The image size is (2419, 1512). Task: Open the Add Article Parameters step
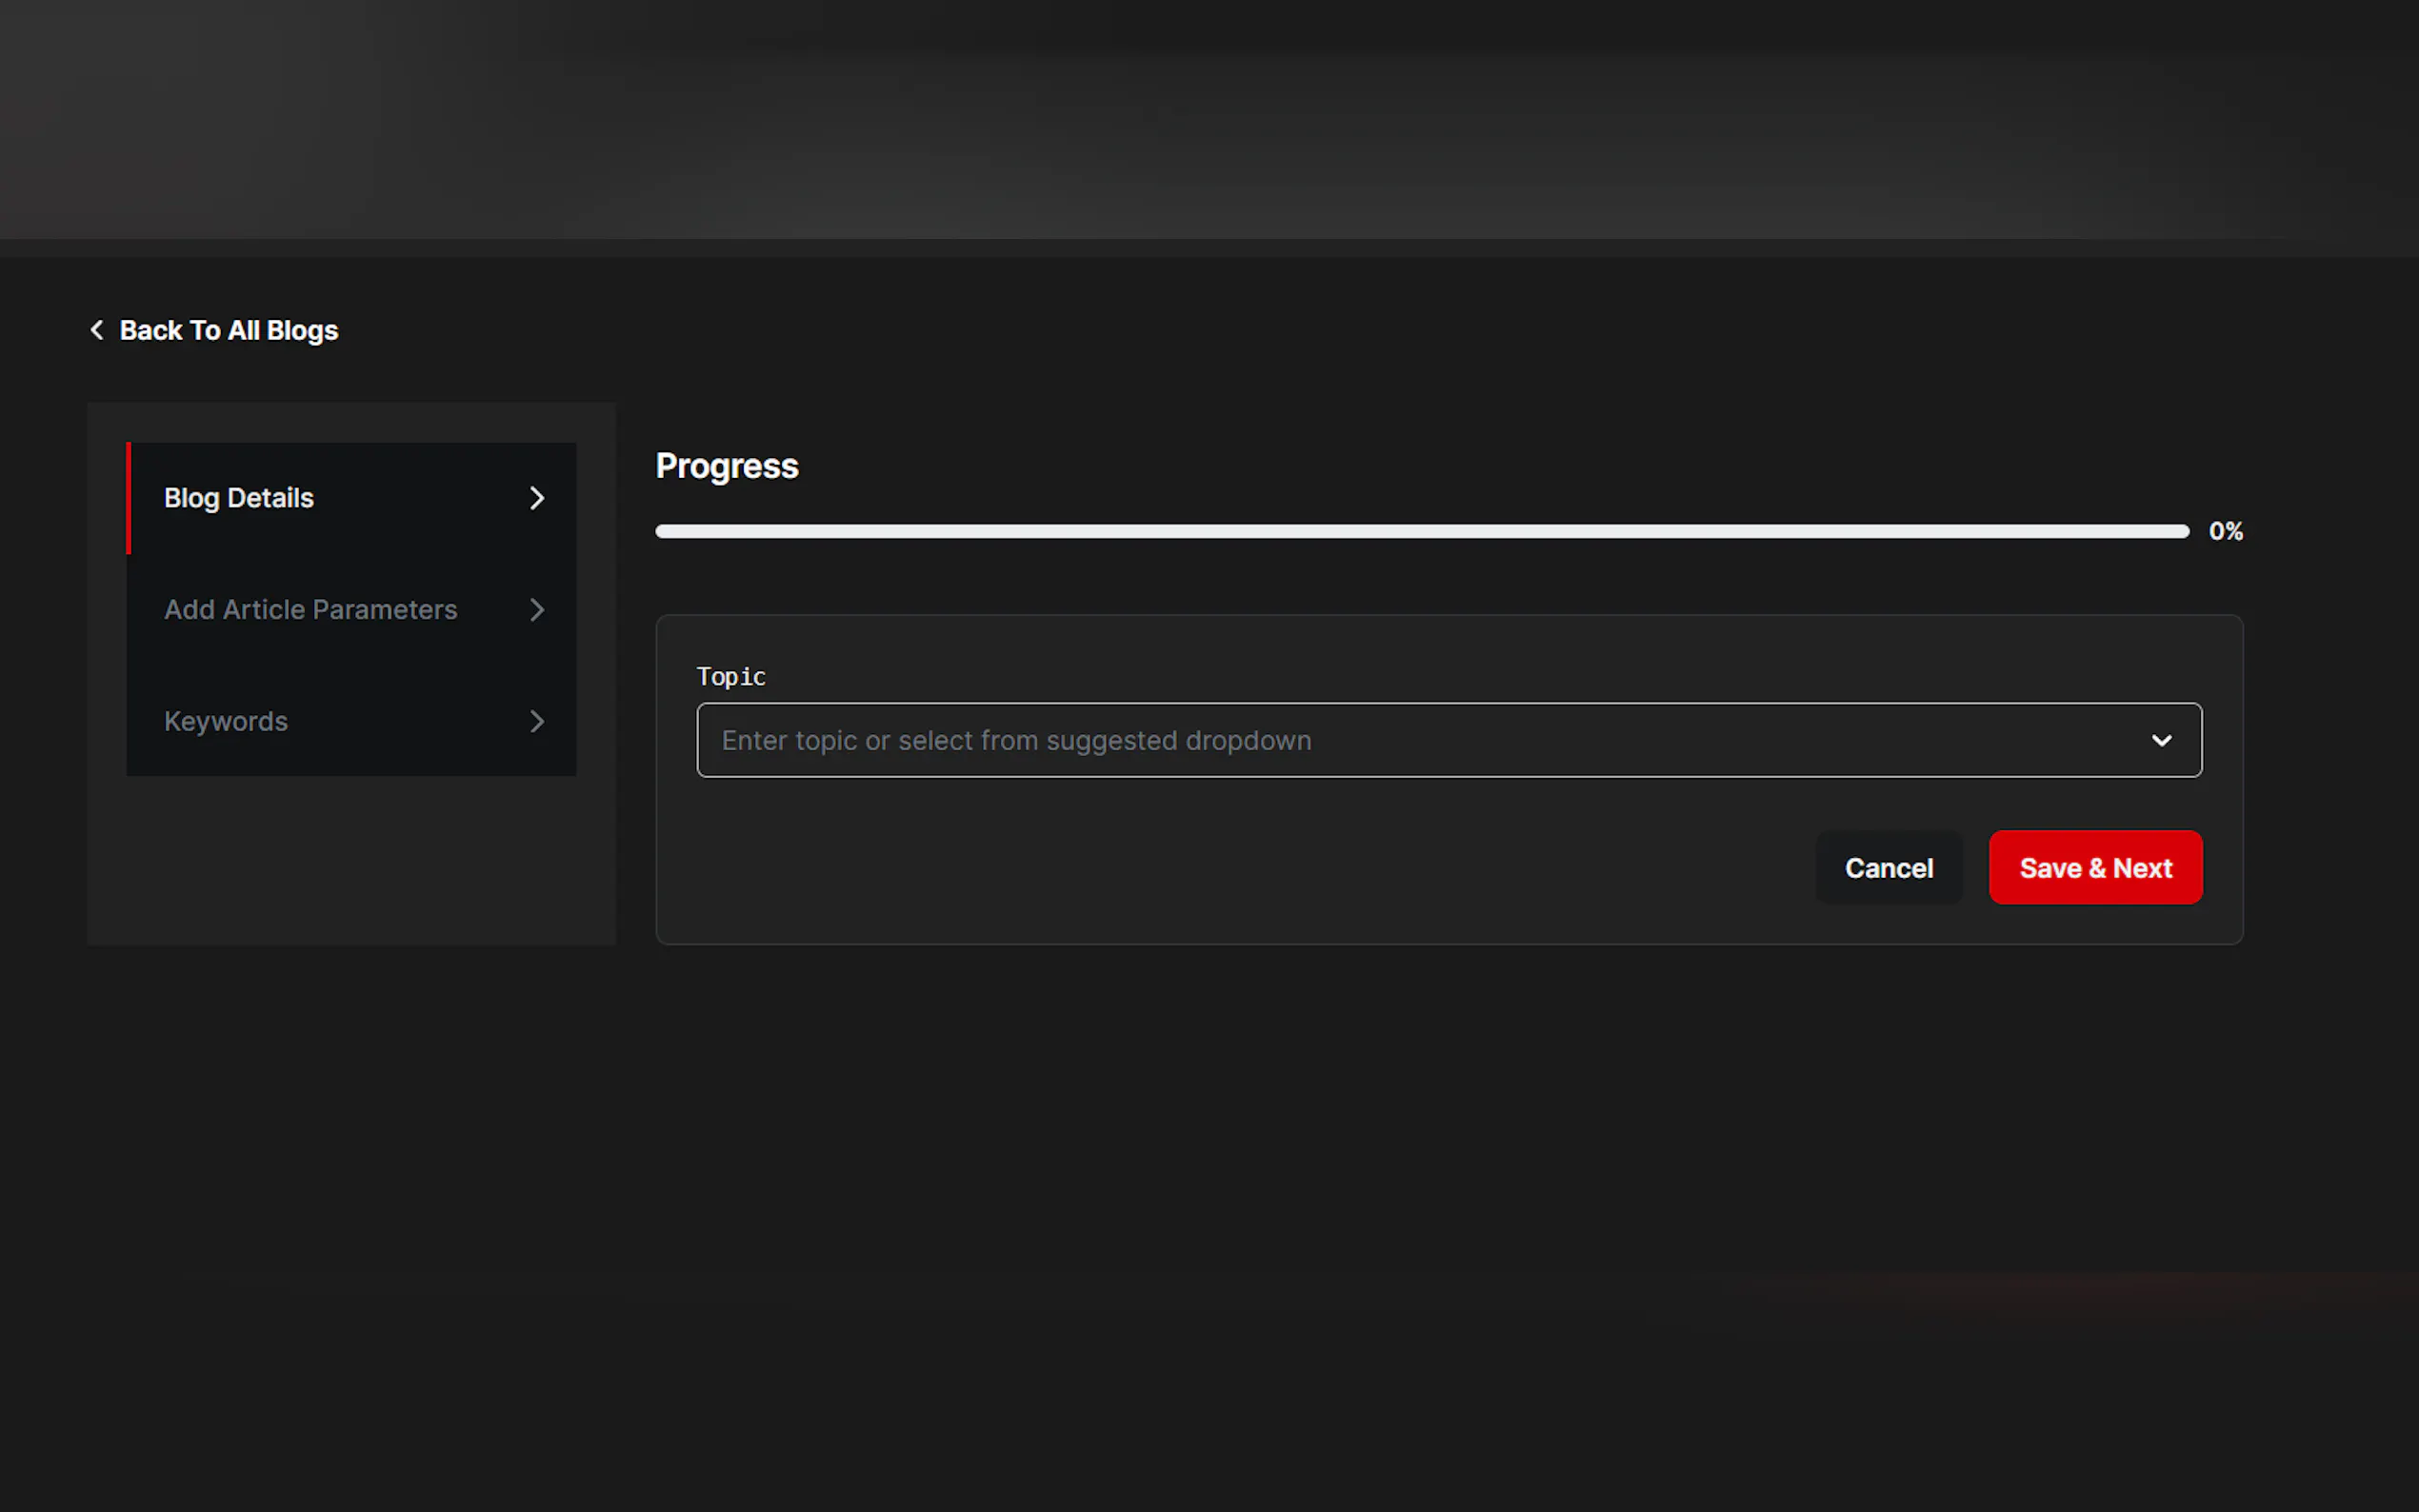pyautogui.click(x=310, y=610)
